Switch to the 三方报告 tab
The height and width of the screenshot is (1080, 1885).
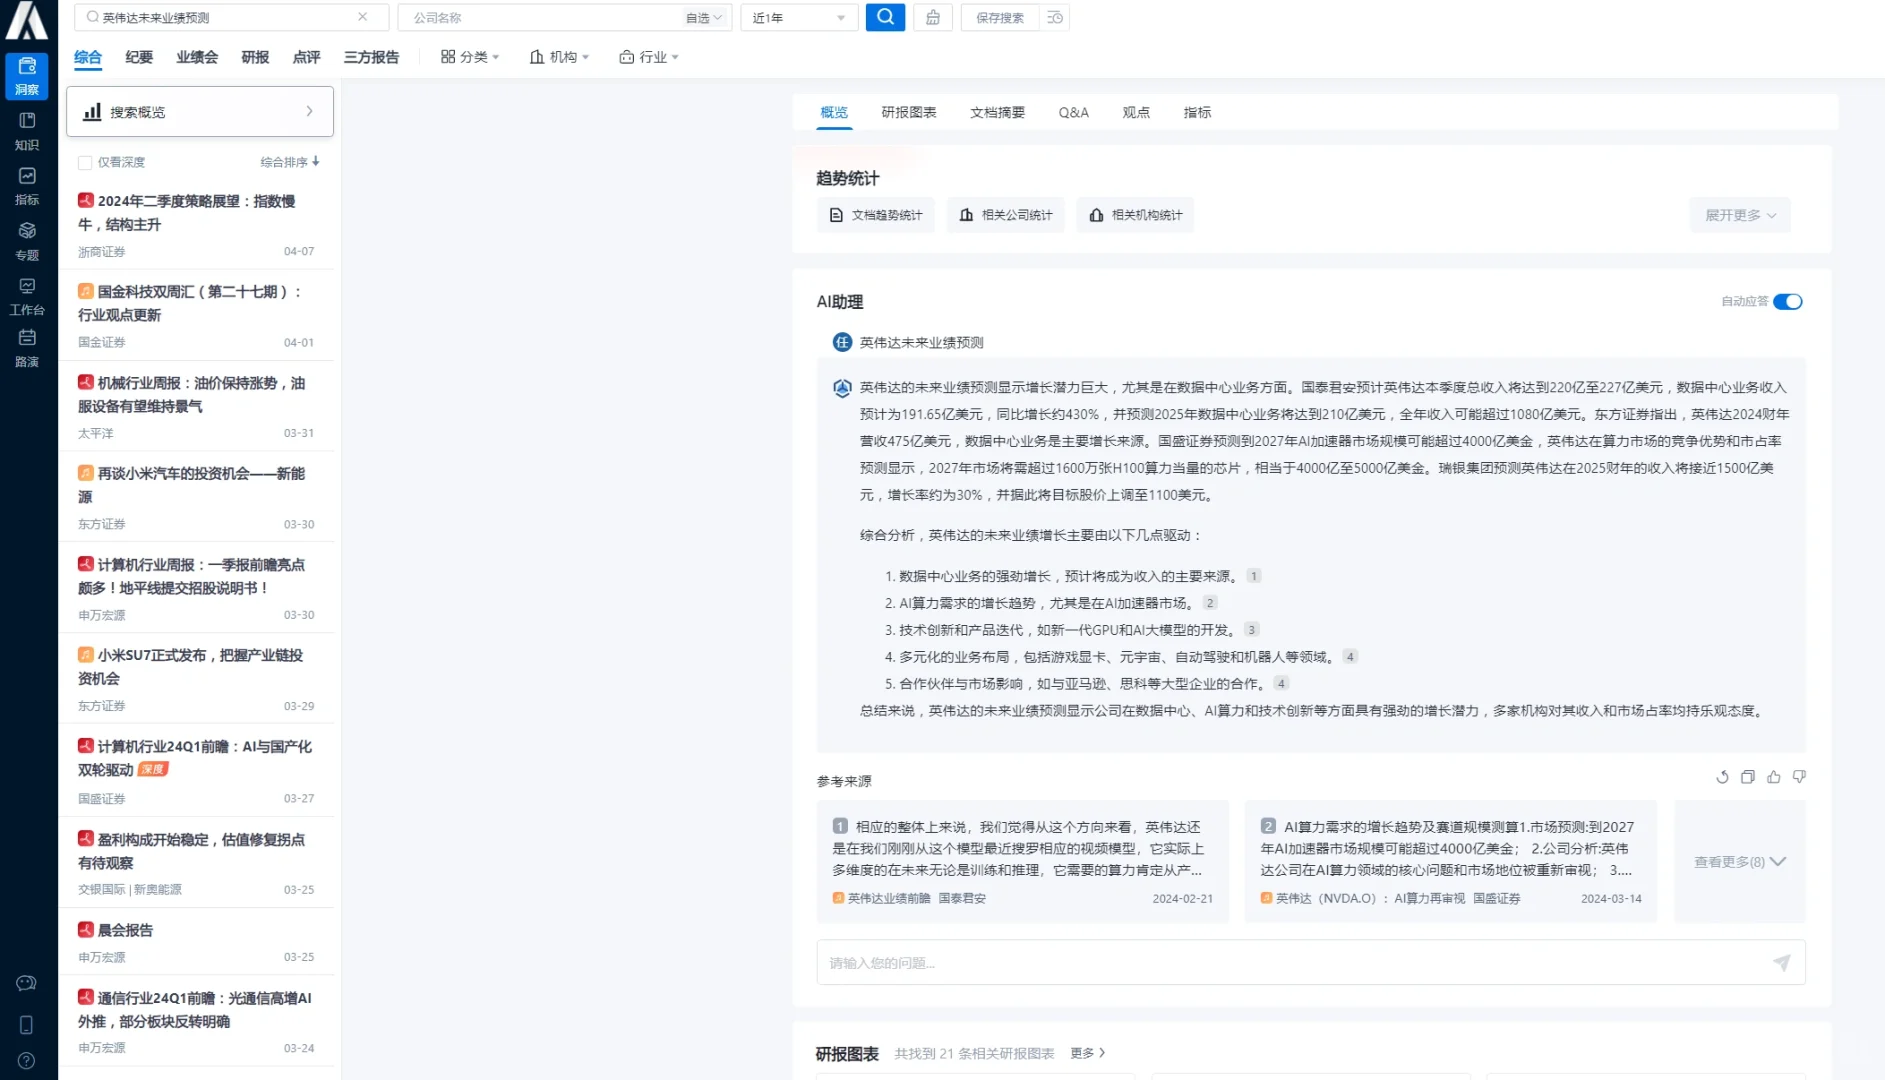(371, 57)
